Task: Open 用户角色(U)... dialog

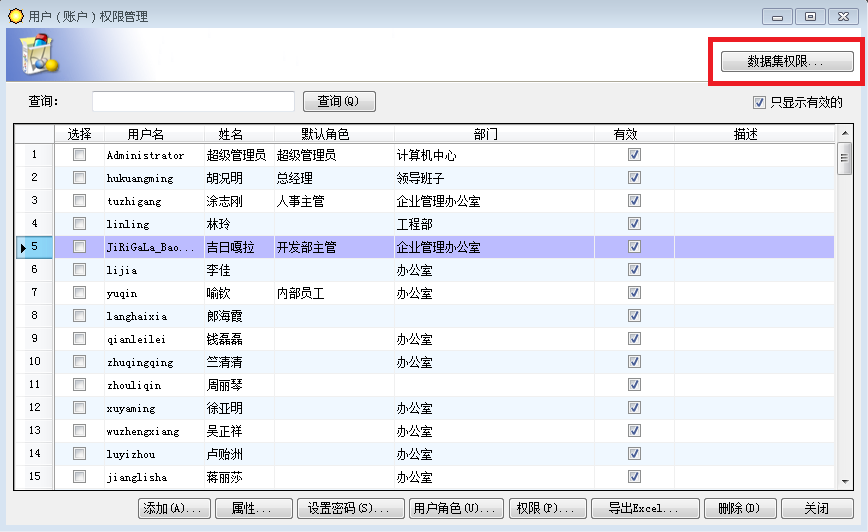Action: pos(456,508)
